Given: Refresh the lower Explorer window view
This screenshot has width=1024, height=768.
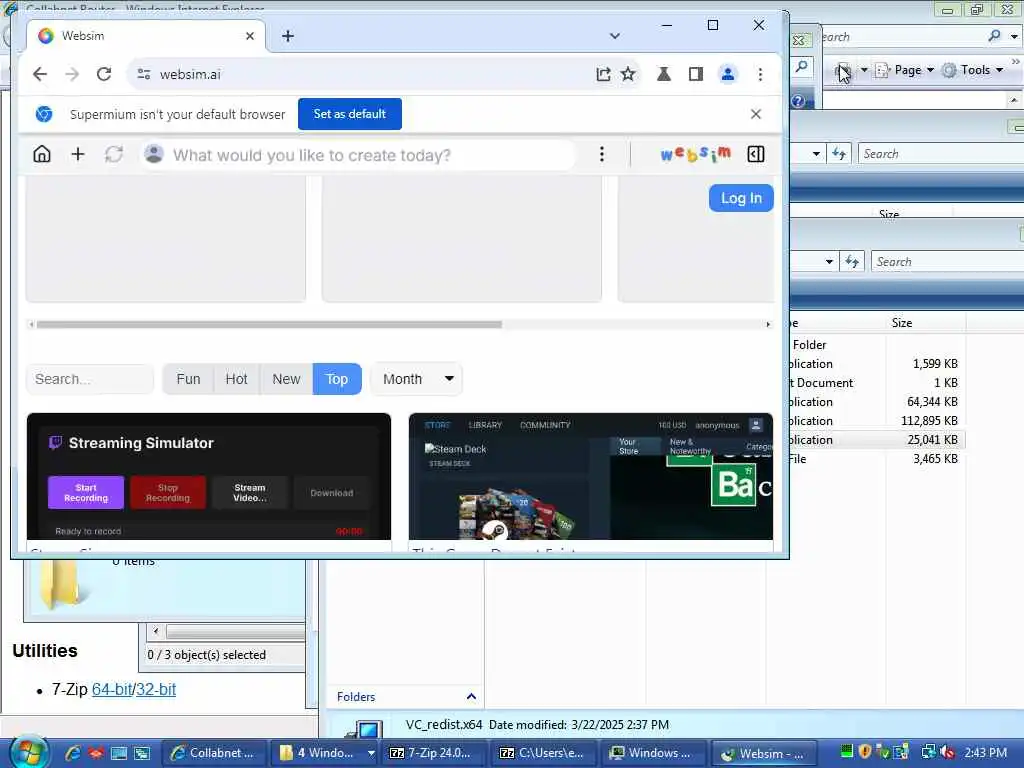Looking at the screenshot, I should click(x=852, y=262).
